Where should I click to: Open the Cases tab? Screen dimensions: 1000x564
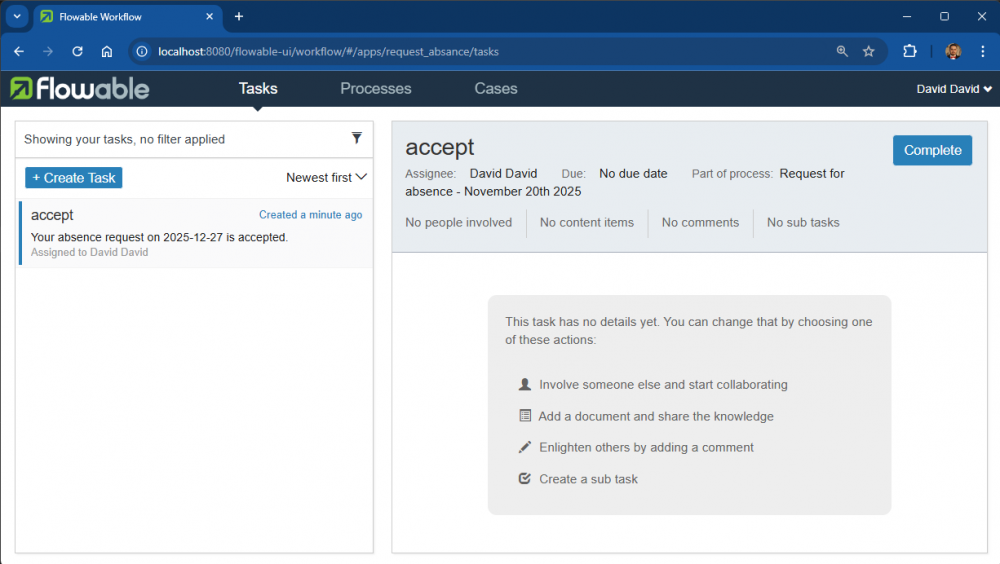point(495,89)
